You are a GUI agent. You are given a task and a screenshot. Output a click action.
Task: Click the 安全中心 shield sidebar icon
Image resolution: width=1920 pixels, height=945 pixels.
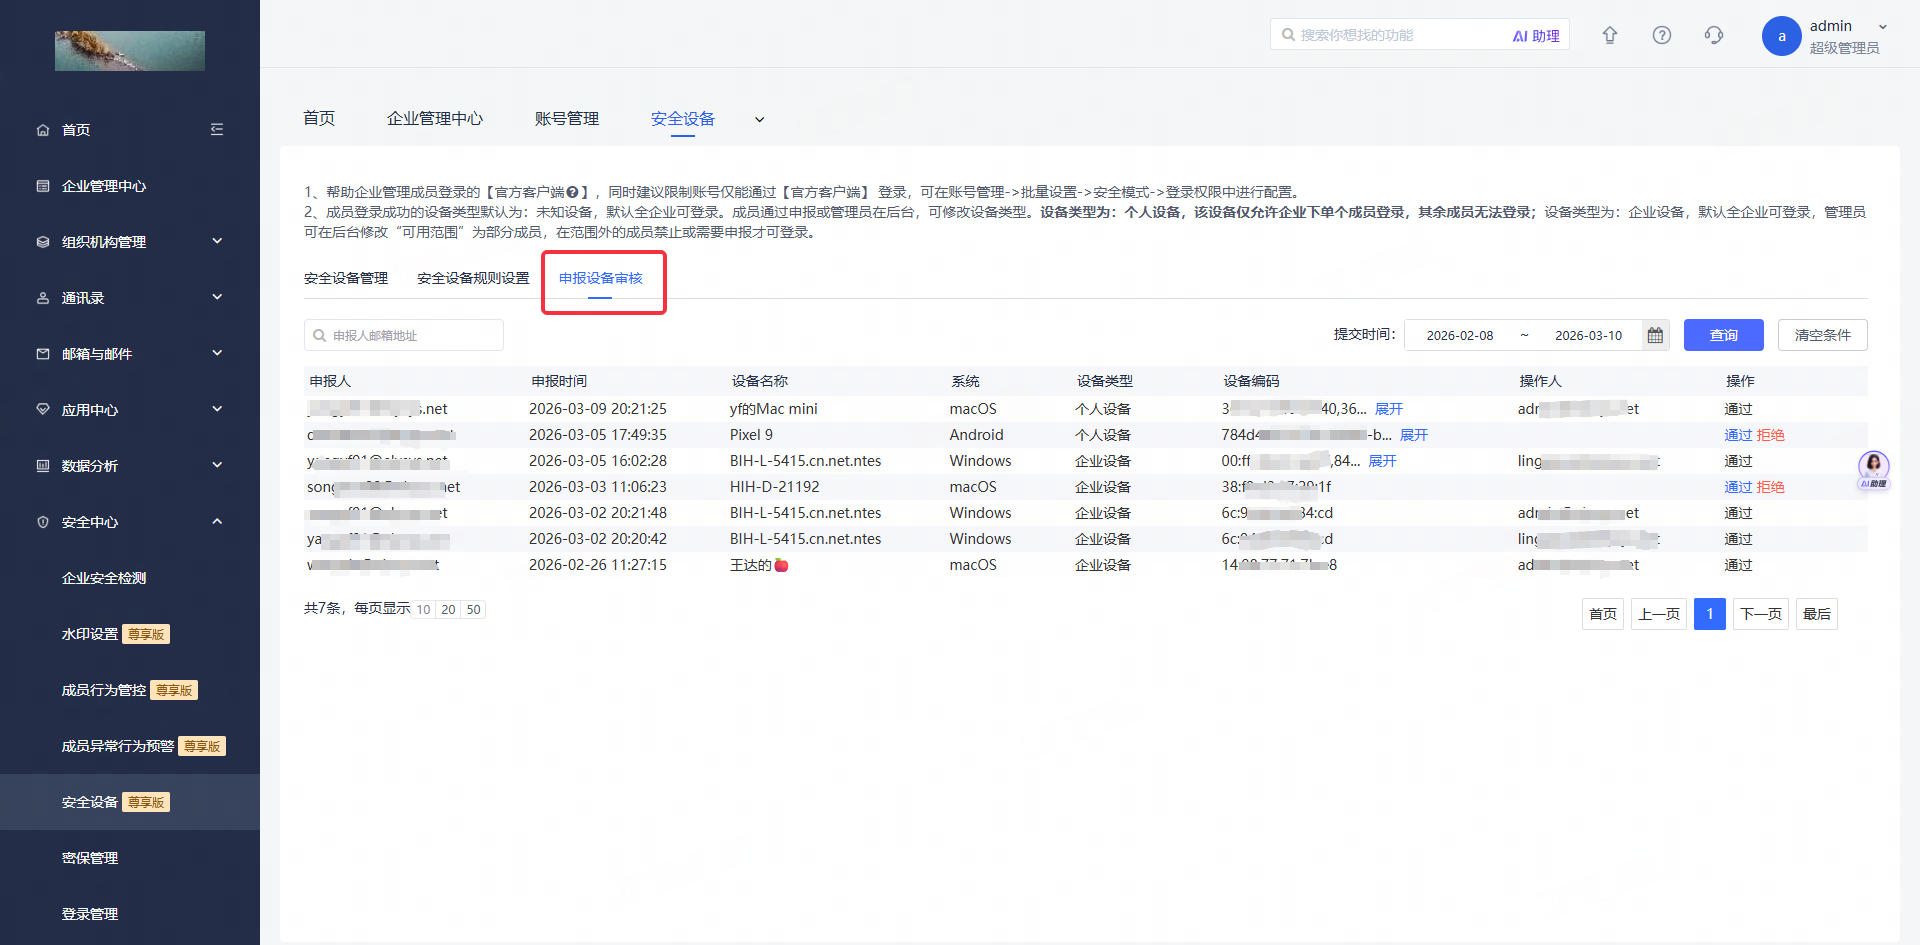coord(43,522)
